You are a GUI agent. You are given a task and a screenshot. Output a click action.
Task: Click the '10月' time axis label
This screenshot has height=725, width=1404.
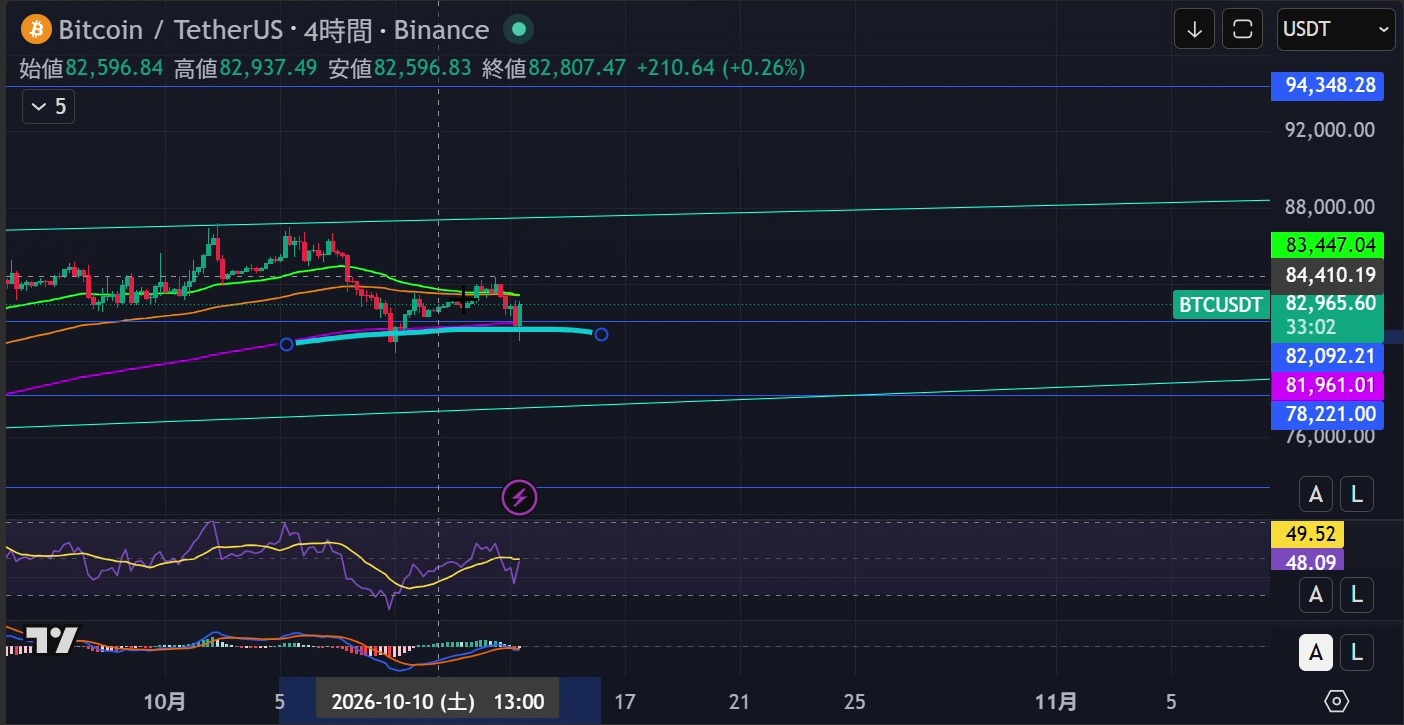pos(165,701)
